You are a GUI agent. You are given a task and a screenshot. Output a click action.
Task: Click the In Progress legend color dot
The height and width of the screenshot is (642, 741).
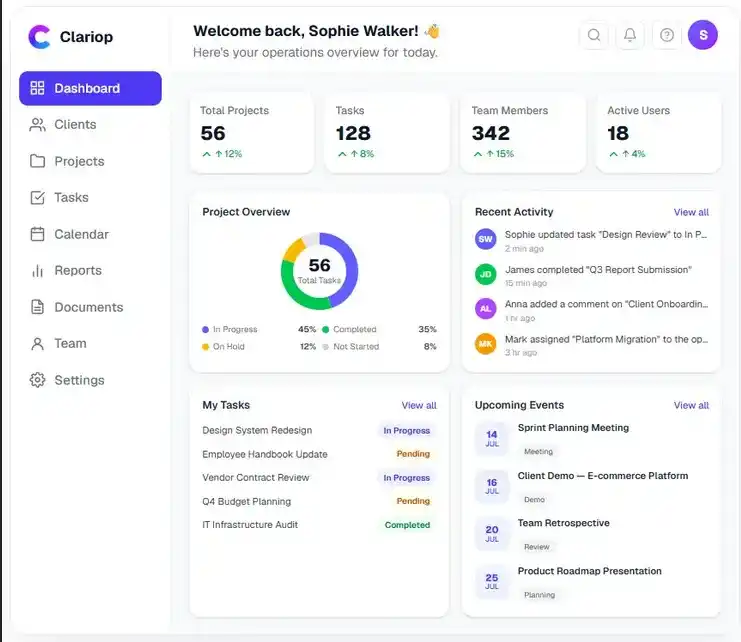pos(205,330)
